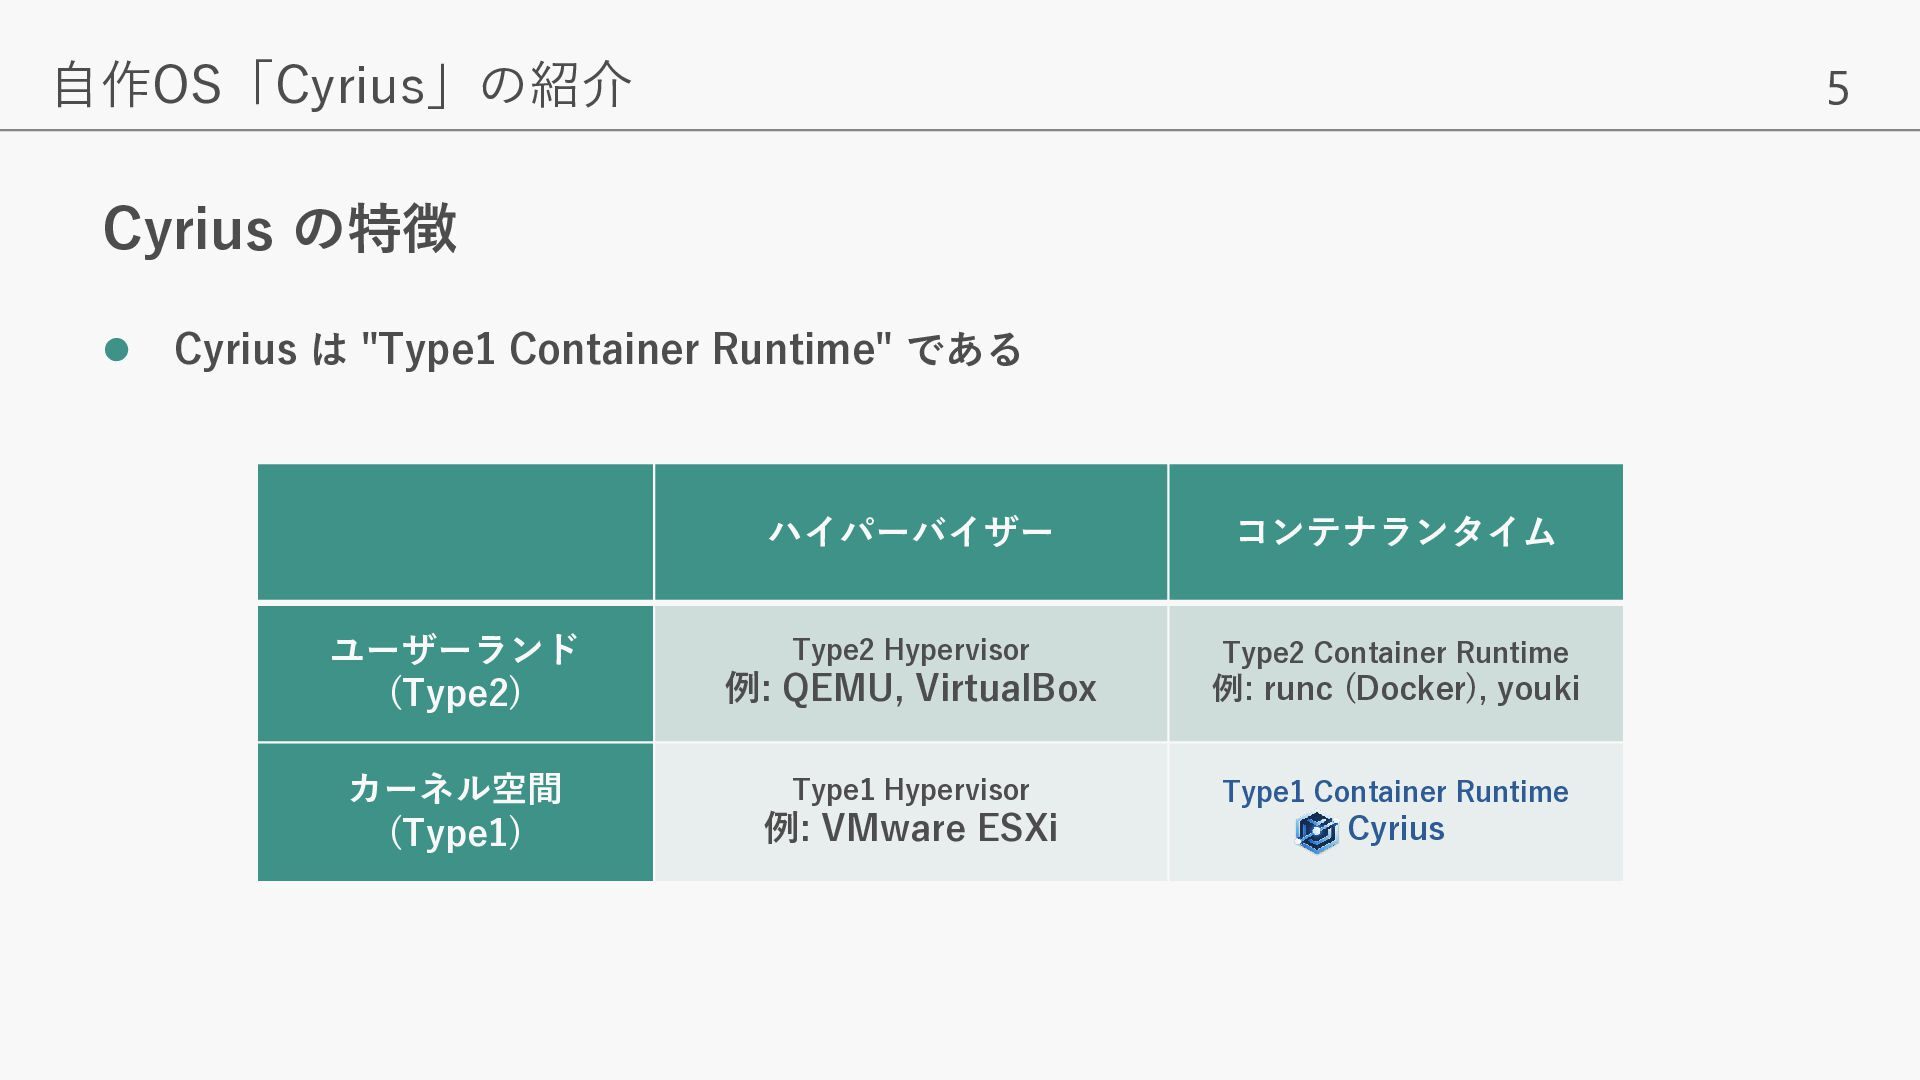1920x1080 pixels.
Task: Select the "例: runc (Docker), youki" text
Action: pos(1395,689)
